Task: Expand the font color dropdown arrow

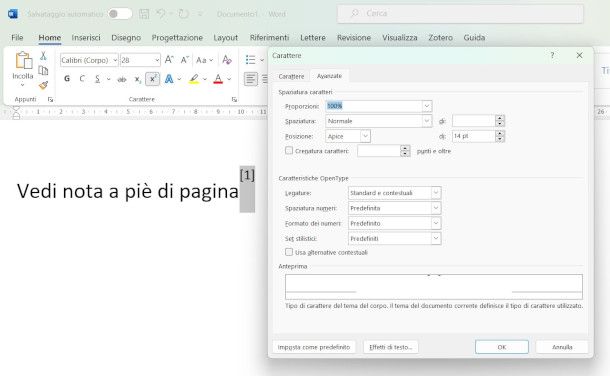Action: [229, 79]
